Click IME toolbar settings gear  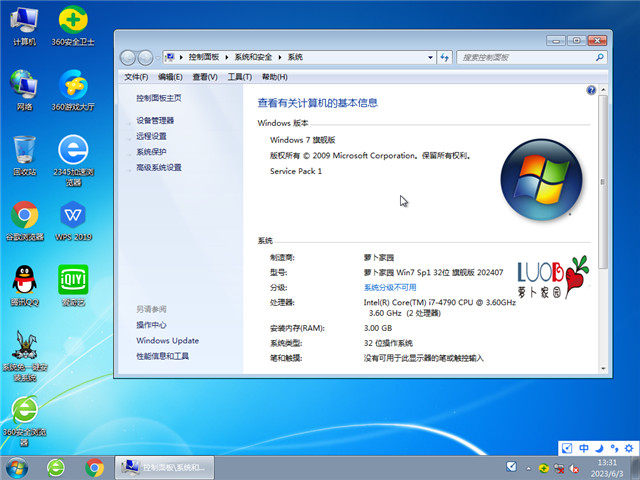[629, 448]
